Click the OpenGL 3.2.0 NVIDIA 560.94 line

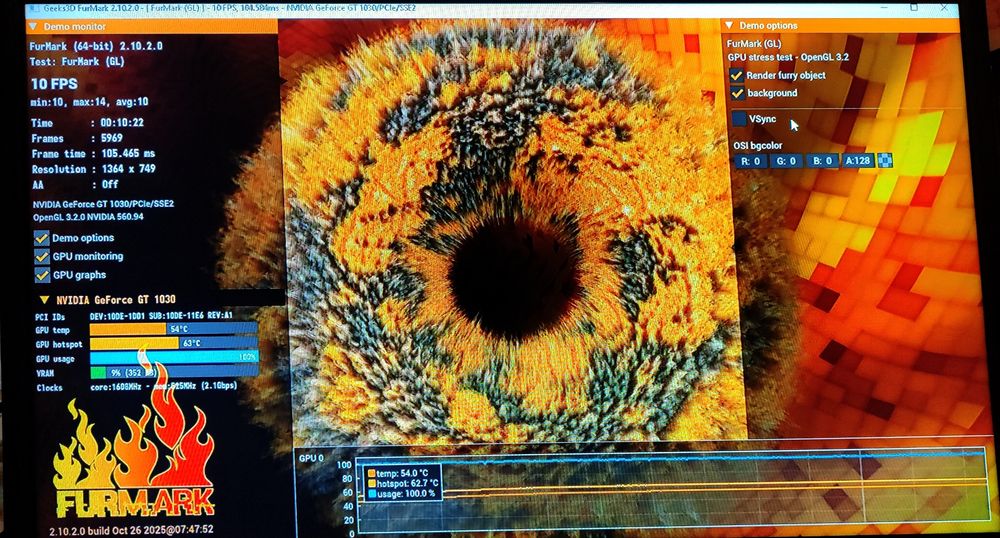click(88, 217)
